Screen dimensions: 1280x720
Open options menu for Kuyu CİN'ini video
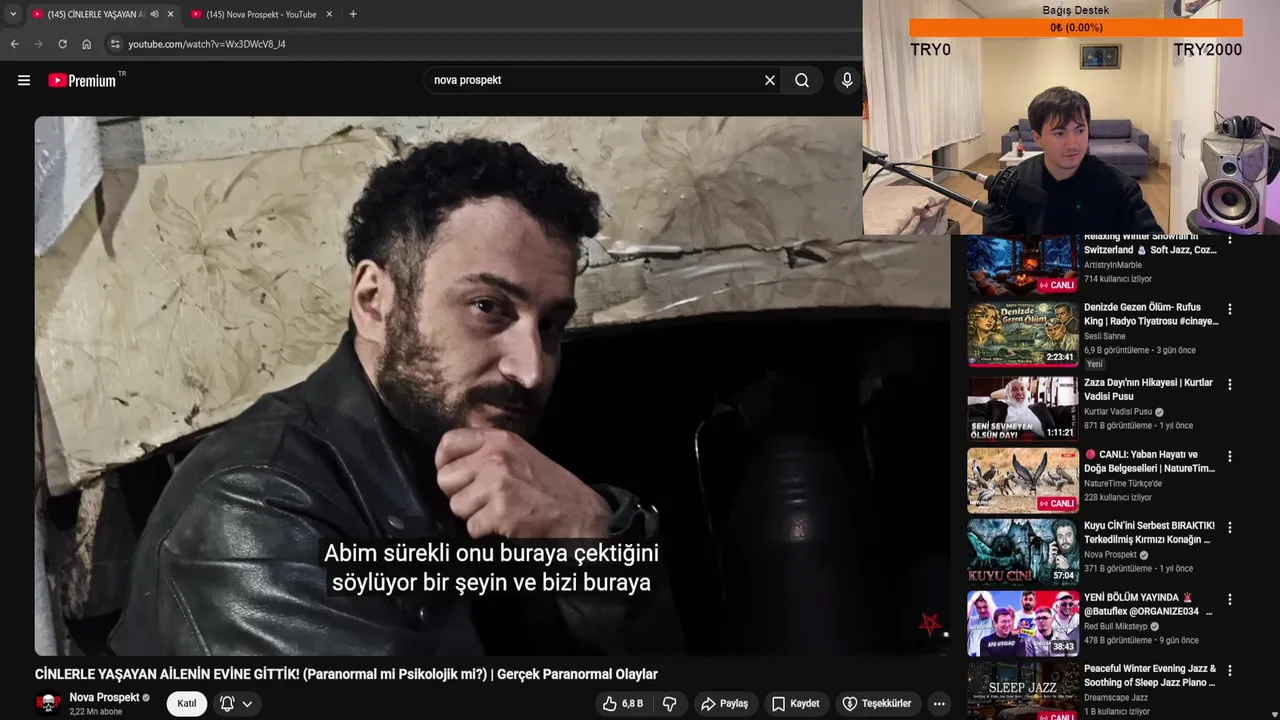(x=1230, y=528)
